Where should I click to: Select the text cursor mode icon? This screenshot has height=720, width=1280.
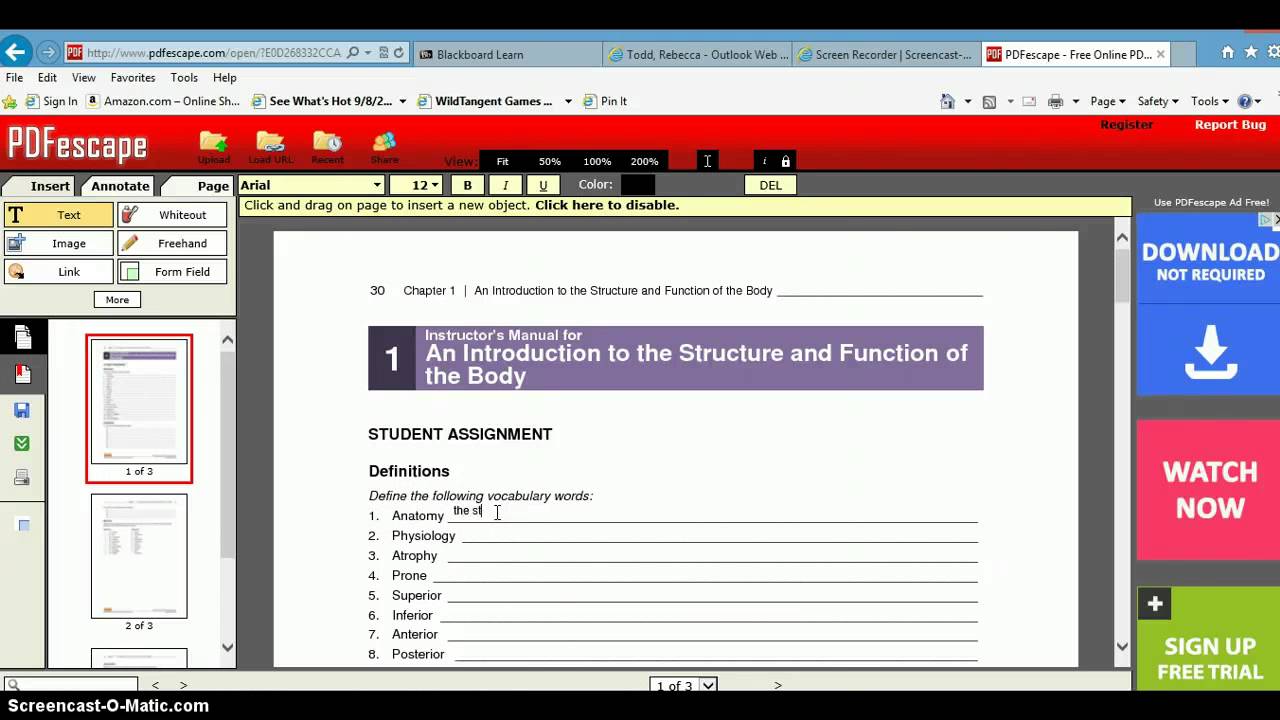coord(707,161)
